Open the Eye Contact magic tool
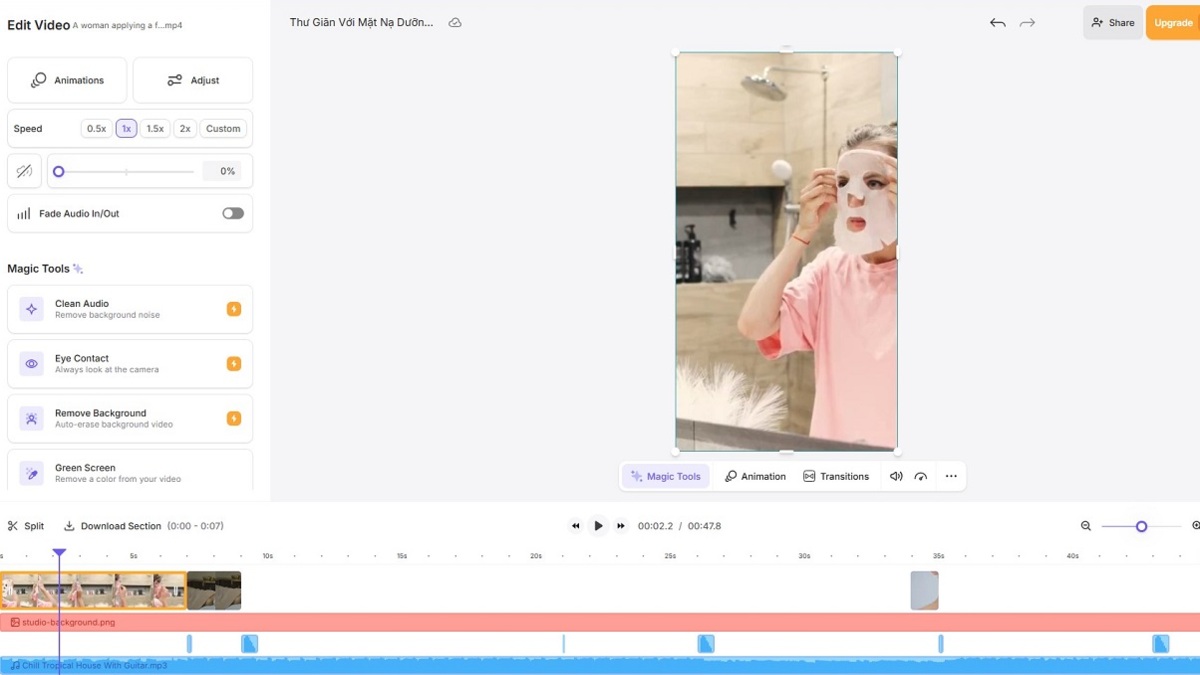Viewport: 1200px width, 675px height. 129,363
